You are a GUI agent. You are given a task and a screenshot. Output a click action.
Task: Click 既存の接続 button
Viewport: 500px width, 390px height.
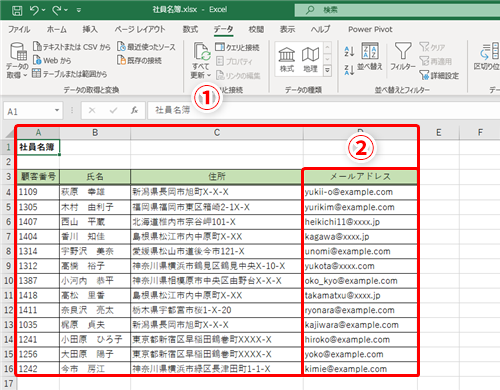[139, 60]
